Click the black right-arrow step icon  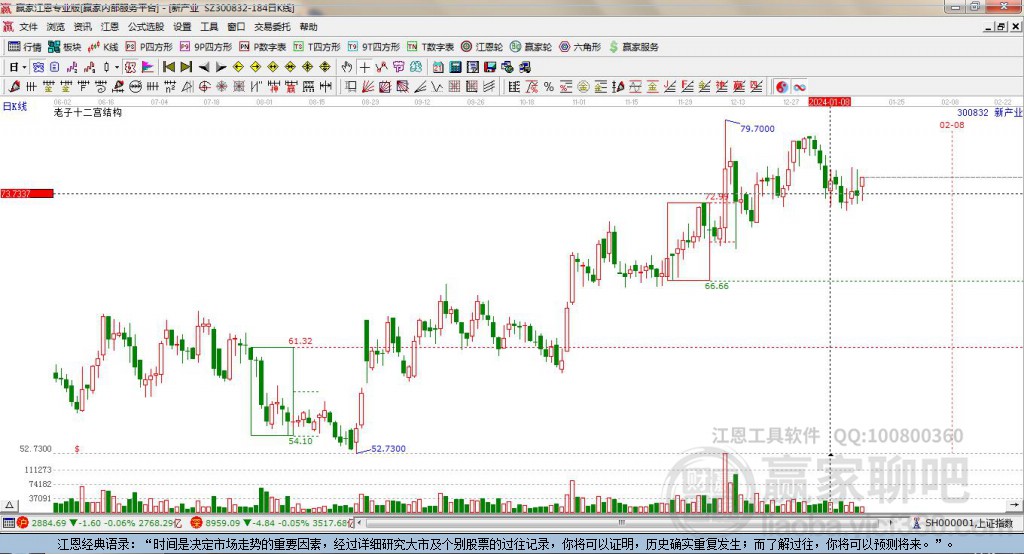[x=221, y=67]
